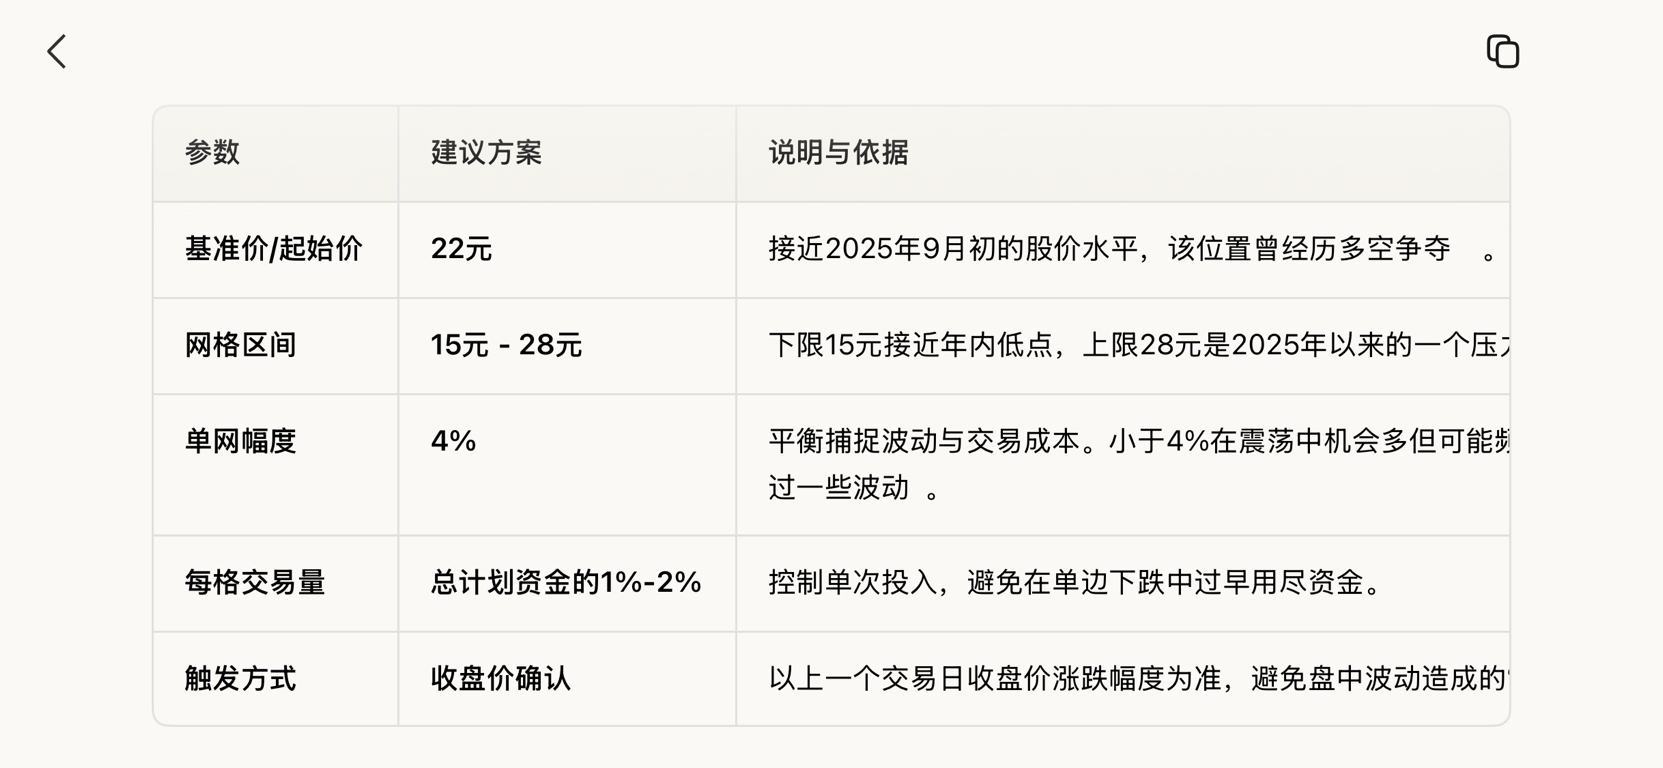Click the 收盘价确认 cell
This screenshot has width=1663, height=768.
pos(500,679)
